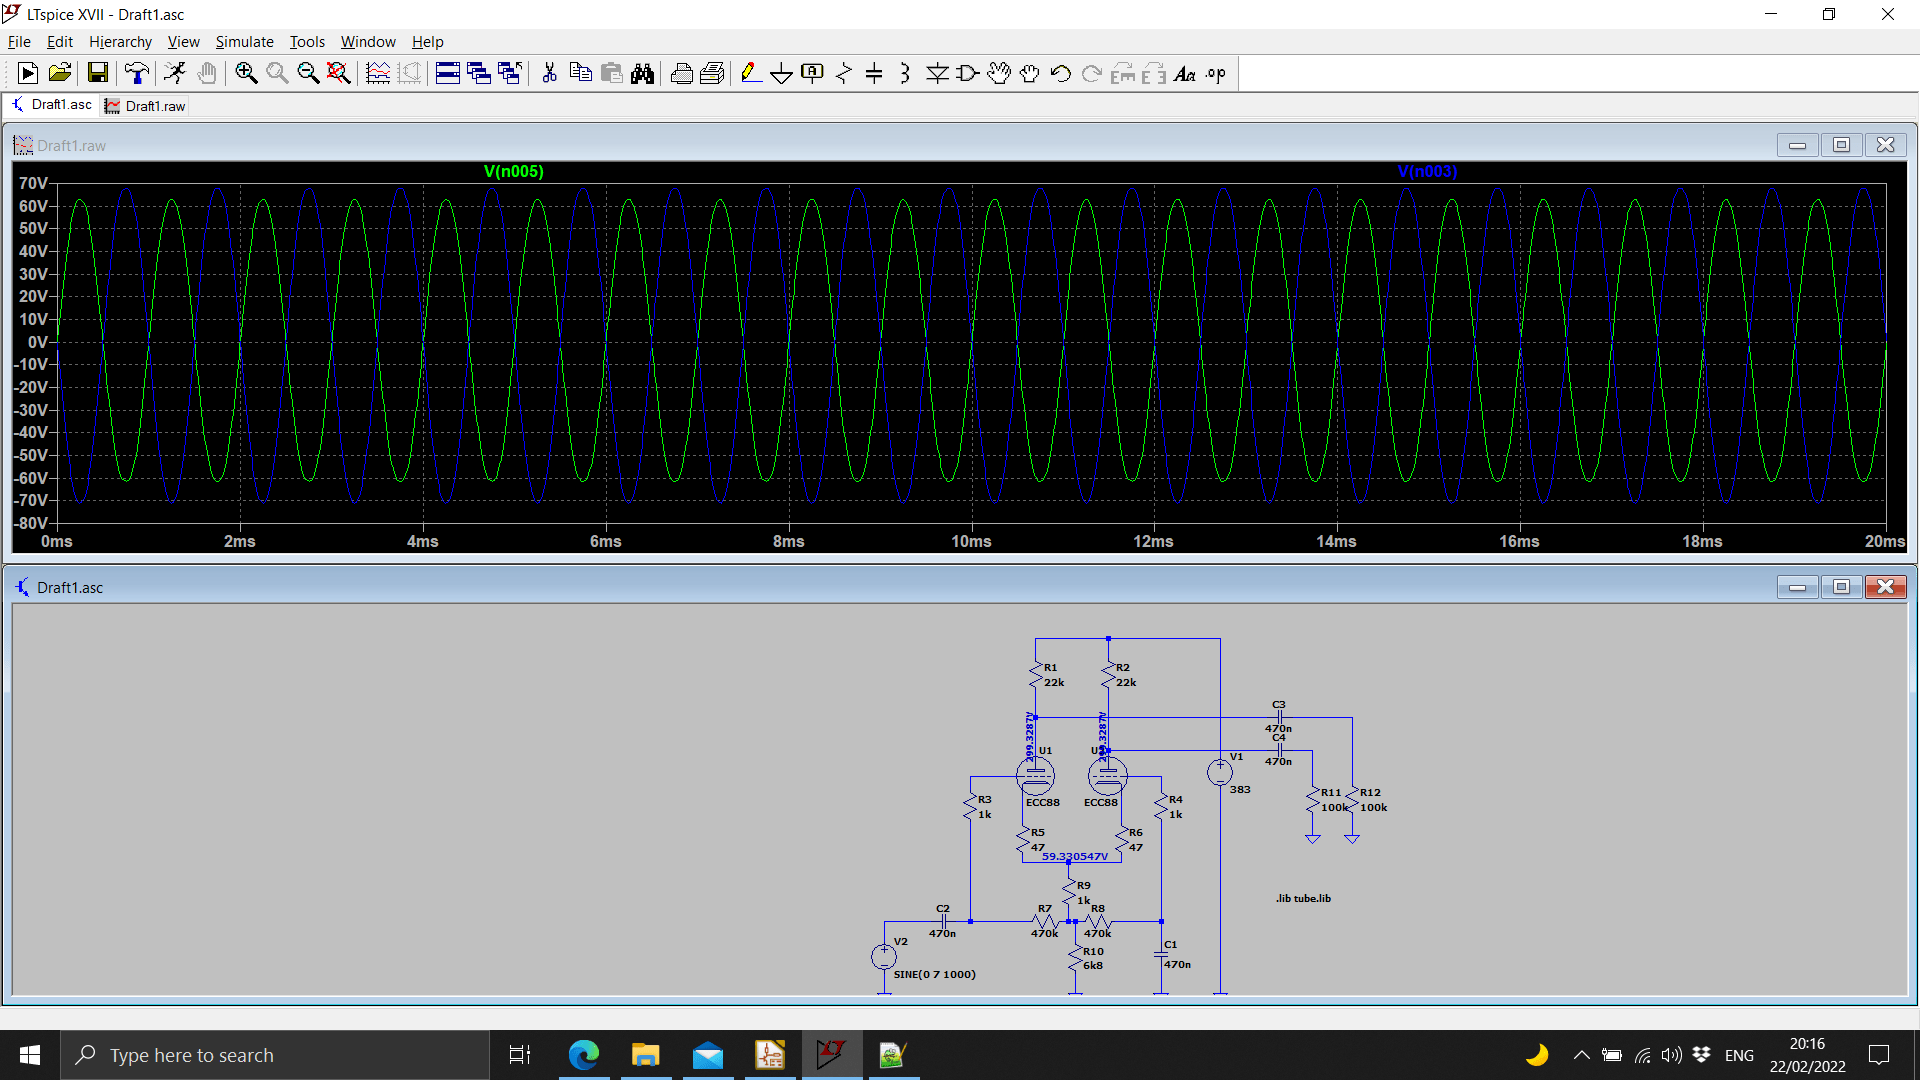This screenshot has height=1080, width=1920.
Task: Open the Hierarchy menu
Action: tap(120, 41)
